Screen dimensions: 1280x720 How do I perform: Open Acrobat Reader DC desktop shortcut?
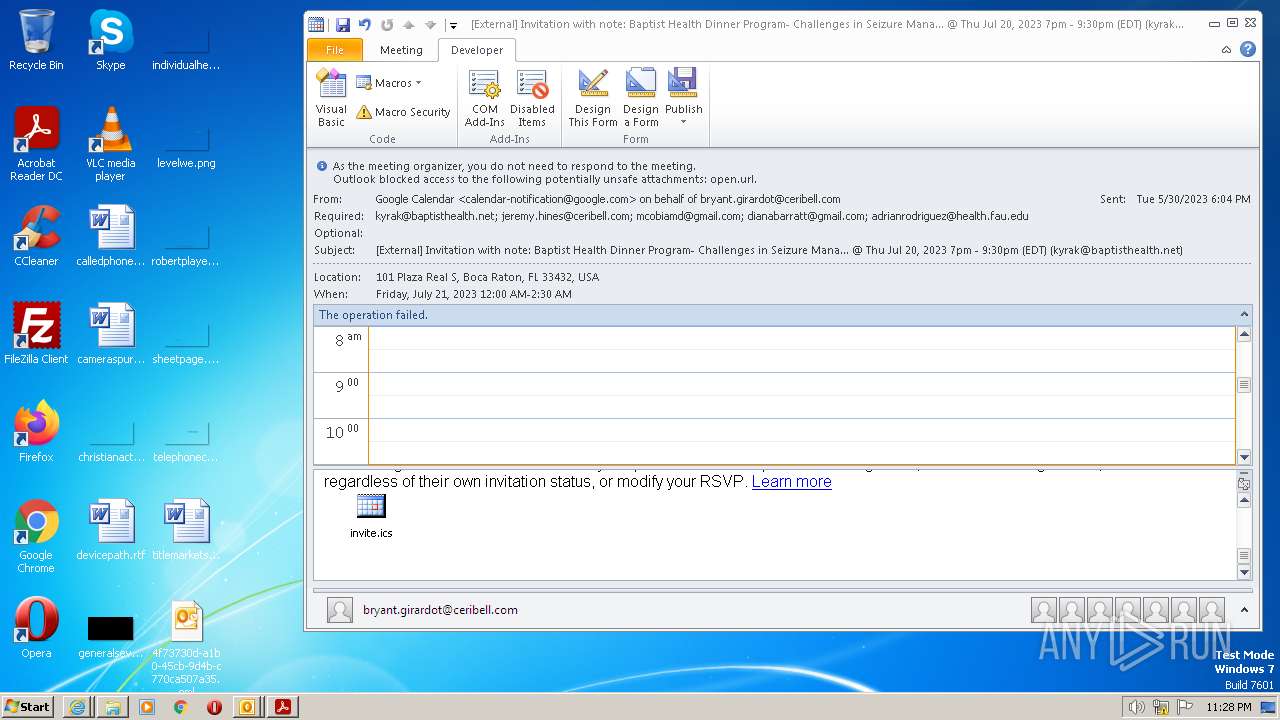click(x=36, y=144)
